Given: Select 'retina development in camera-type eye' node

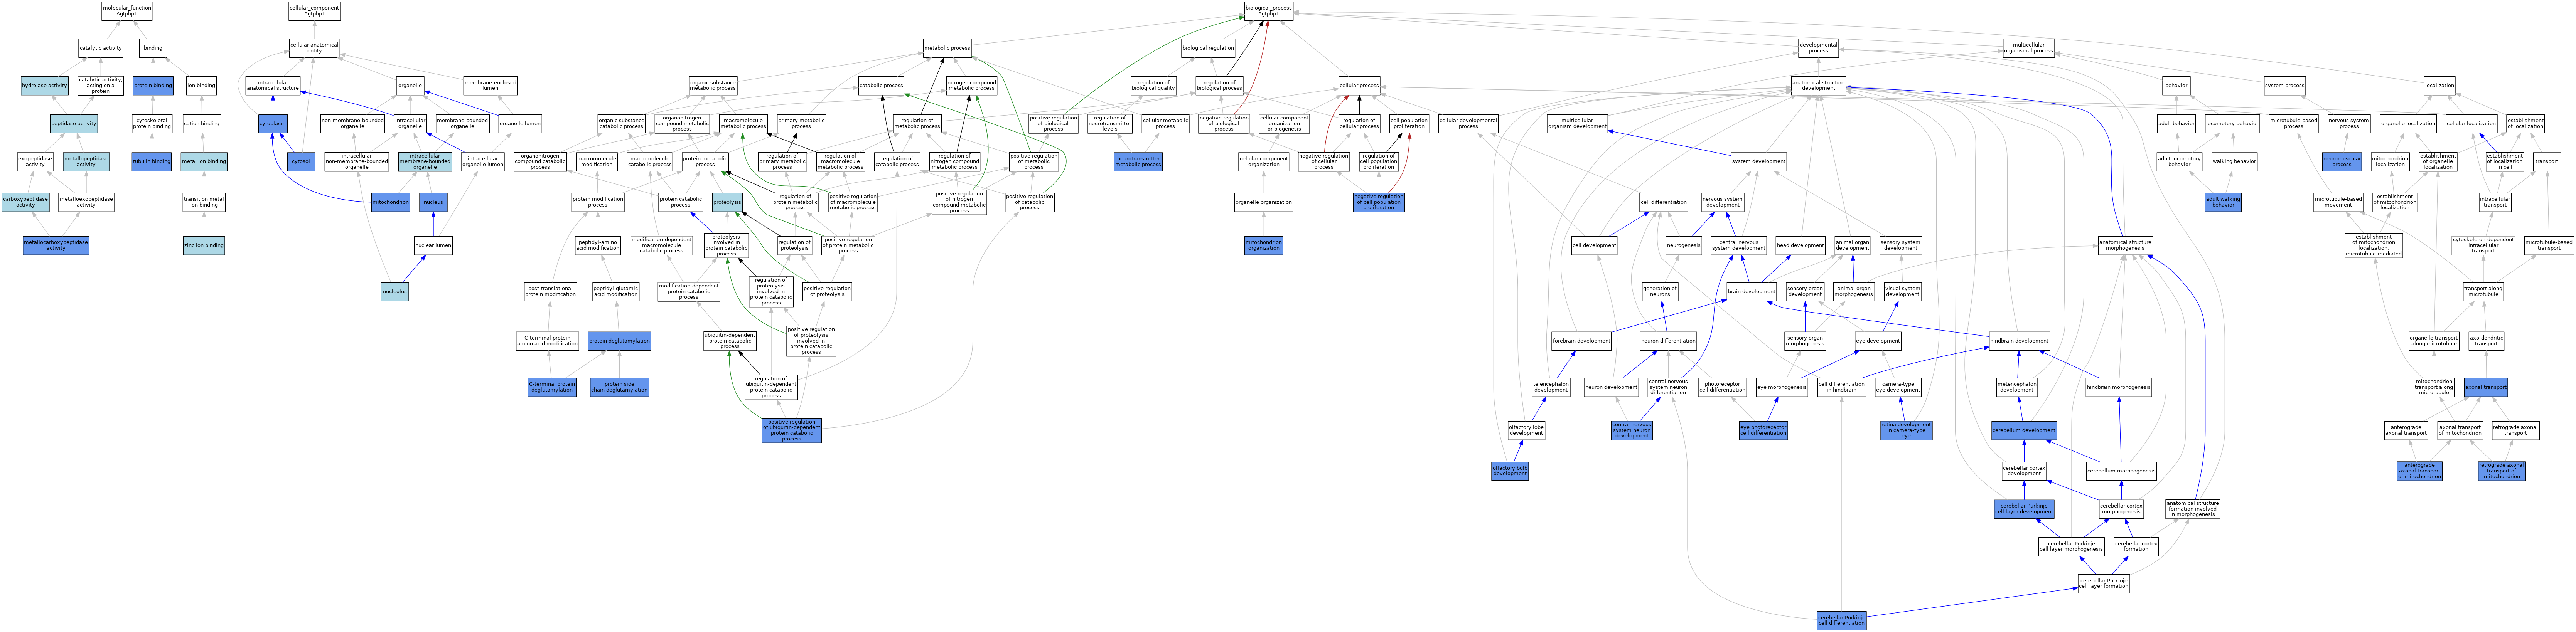Looking at the screenshot, I should [1906, 431].
